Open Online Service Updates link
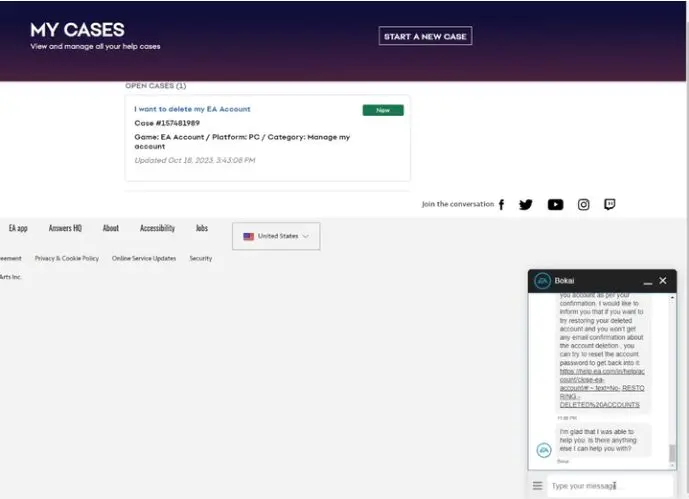Image resolution: width=689 pixels, height=499 pixels. (x=144, y=258)
